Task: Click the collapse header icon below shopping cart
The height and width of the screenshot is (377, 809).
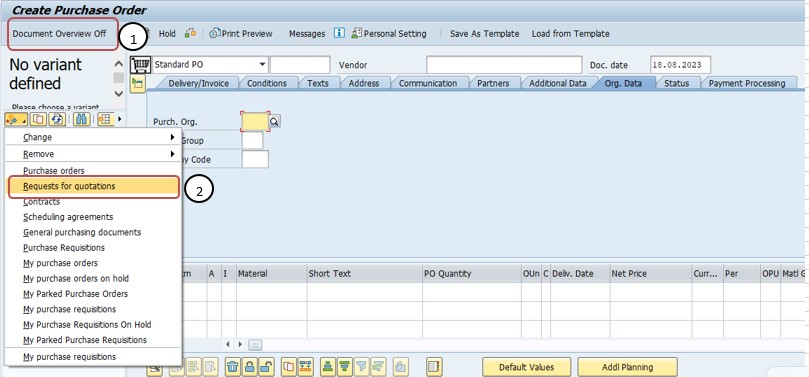Action: [x=138, y=84]
